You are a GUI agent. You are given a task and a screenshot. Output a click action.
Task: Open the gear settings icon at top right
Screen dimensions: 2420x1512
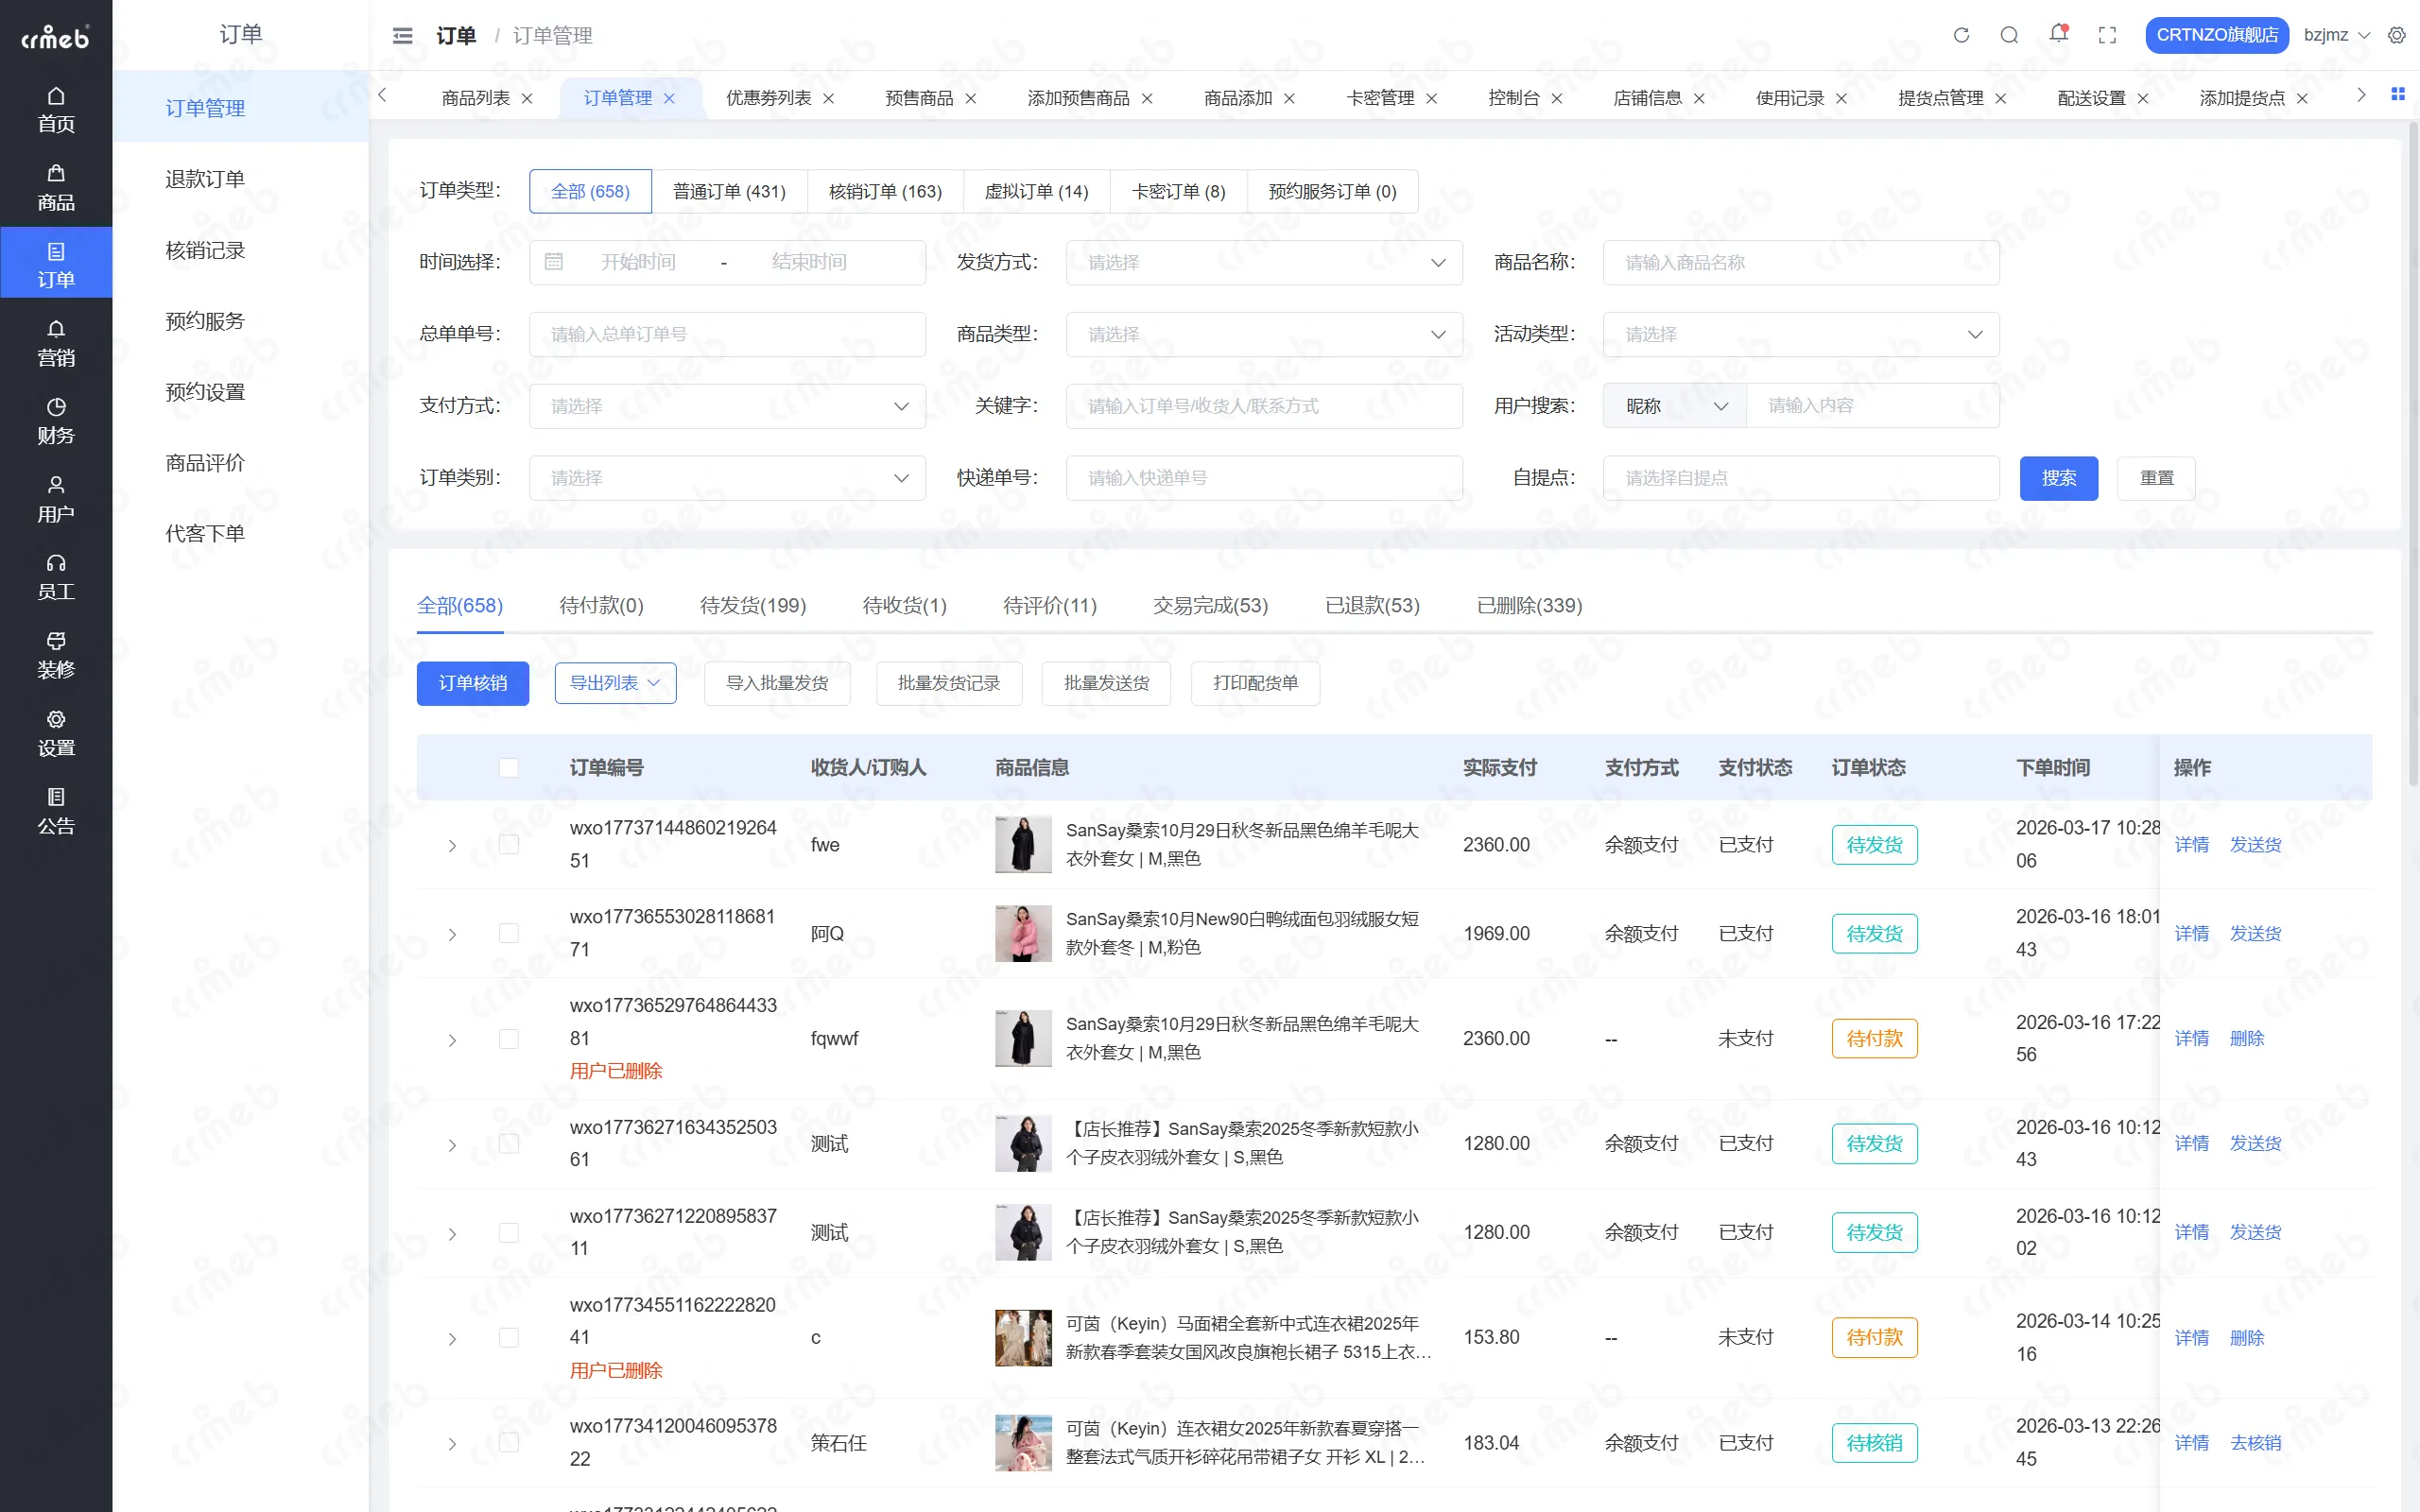tap(2397, 35)
